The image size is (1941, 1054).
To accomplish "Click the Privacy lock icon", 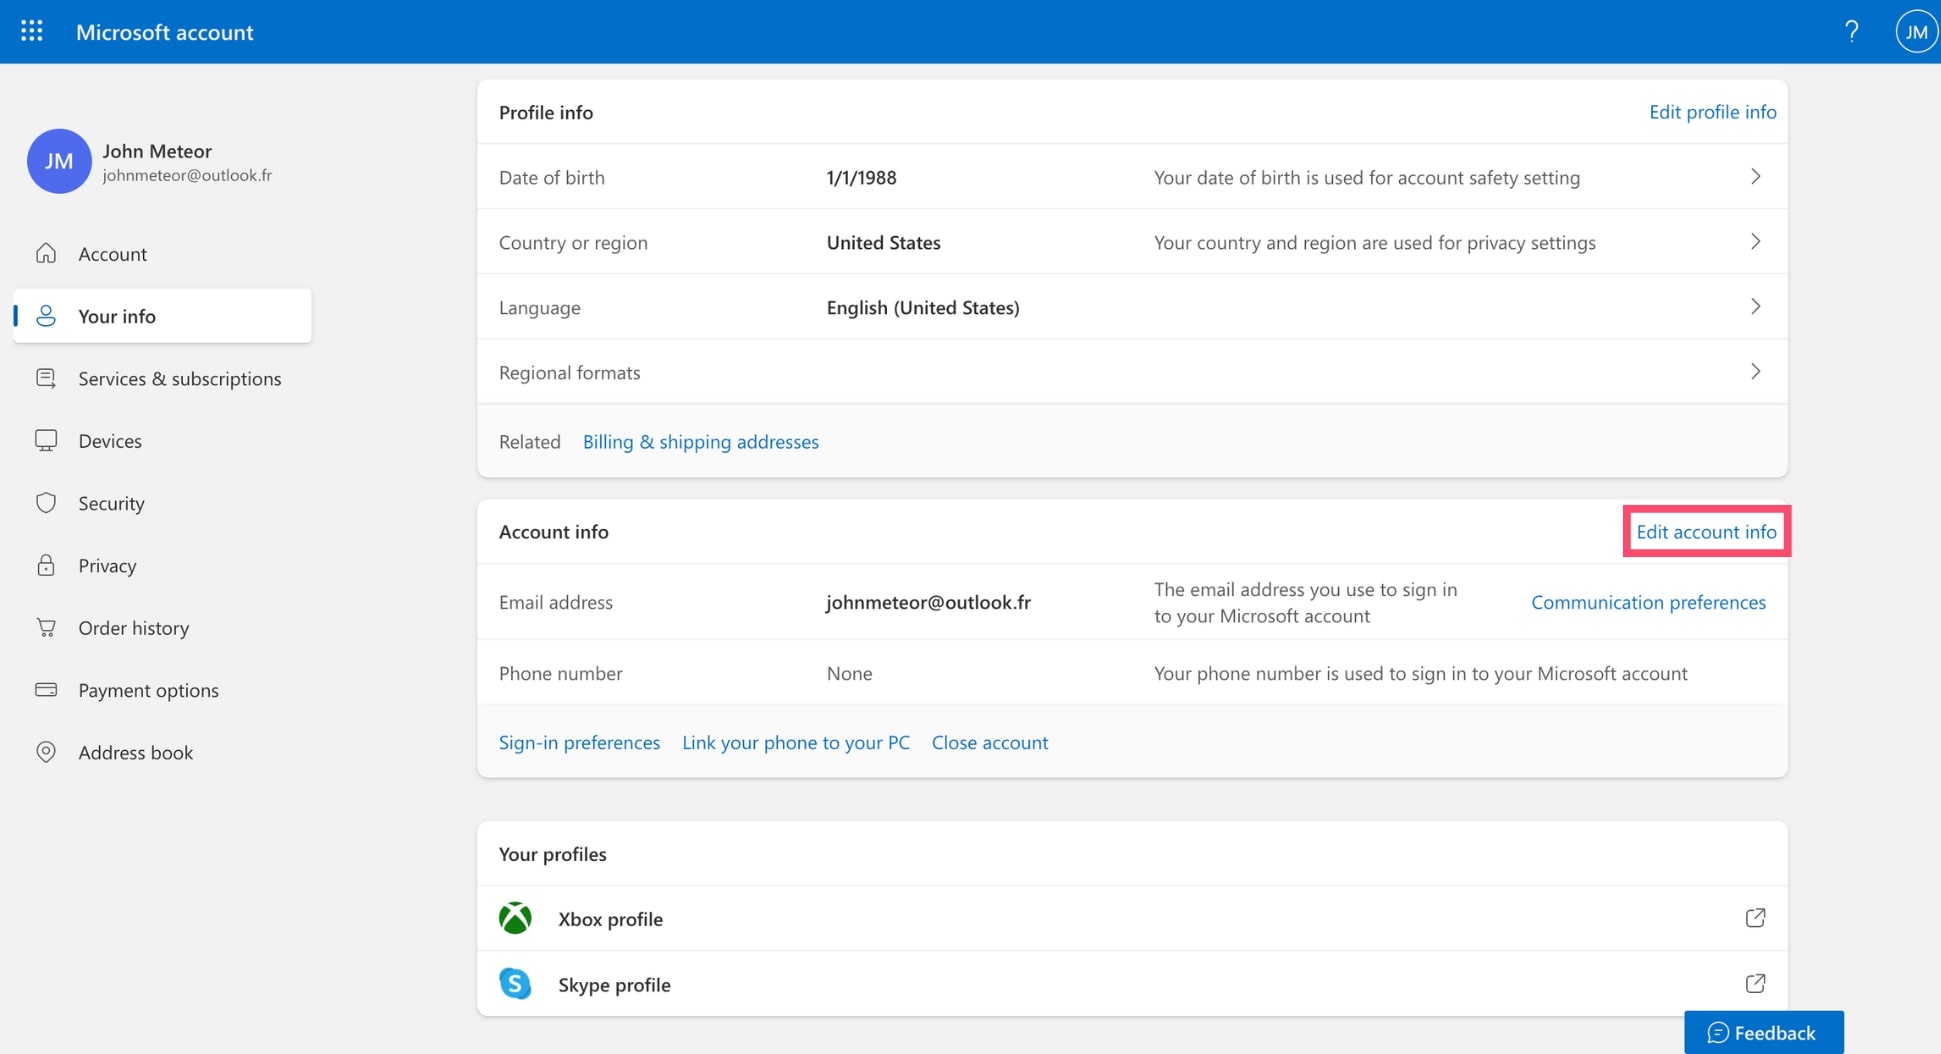I will pyautogui.click(x=46, y=565).
